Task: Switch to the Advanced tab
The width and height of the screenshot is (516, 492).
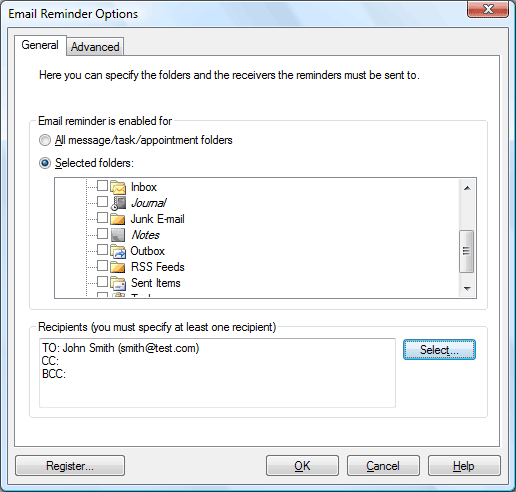Action: 95,47
